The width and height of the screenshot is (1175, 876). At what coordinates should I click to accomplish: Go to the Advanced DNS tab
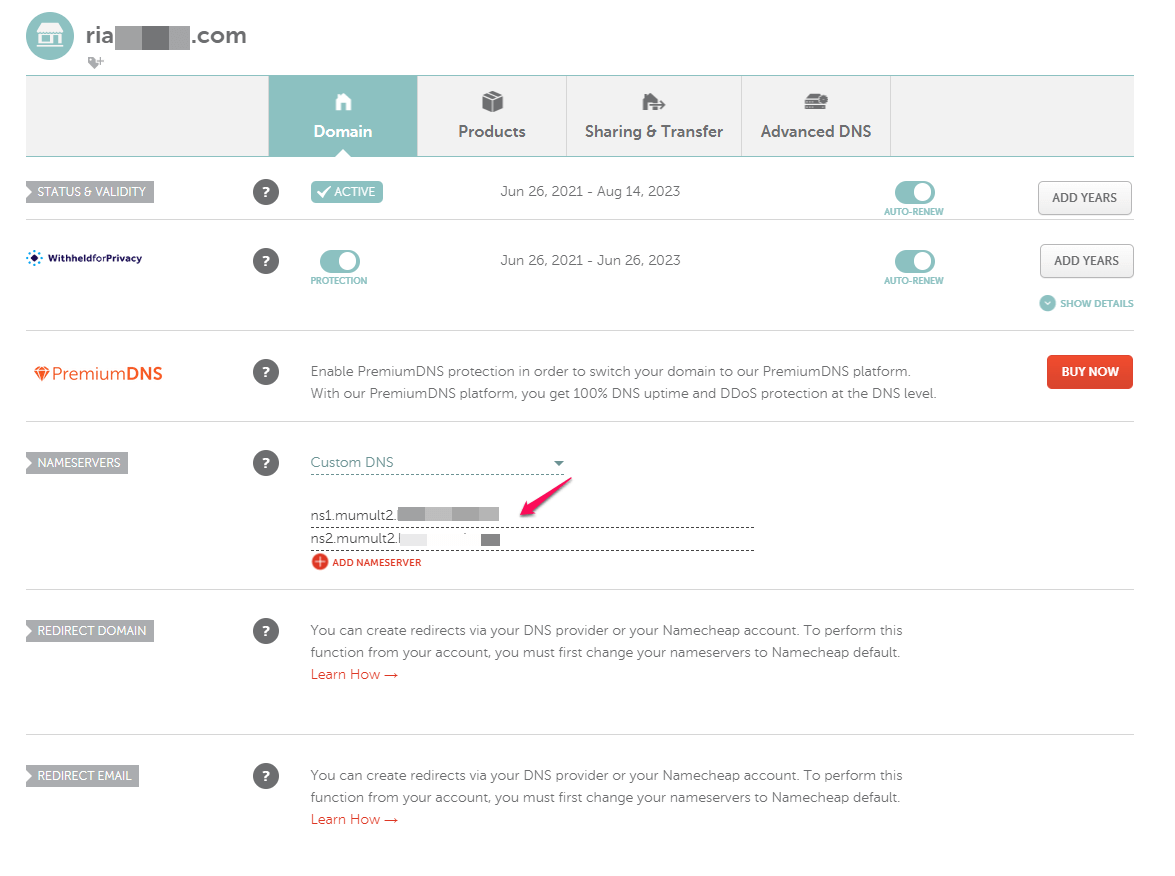(x=815, y=116)
